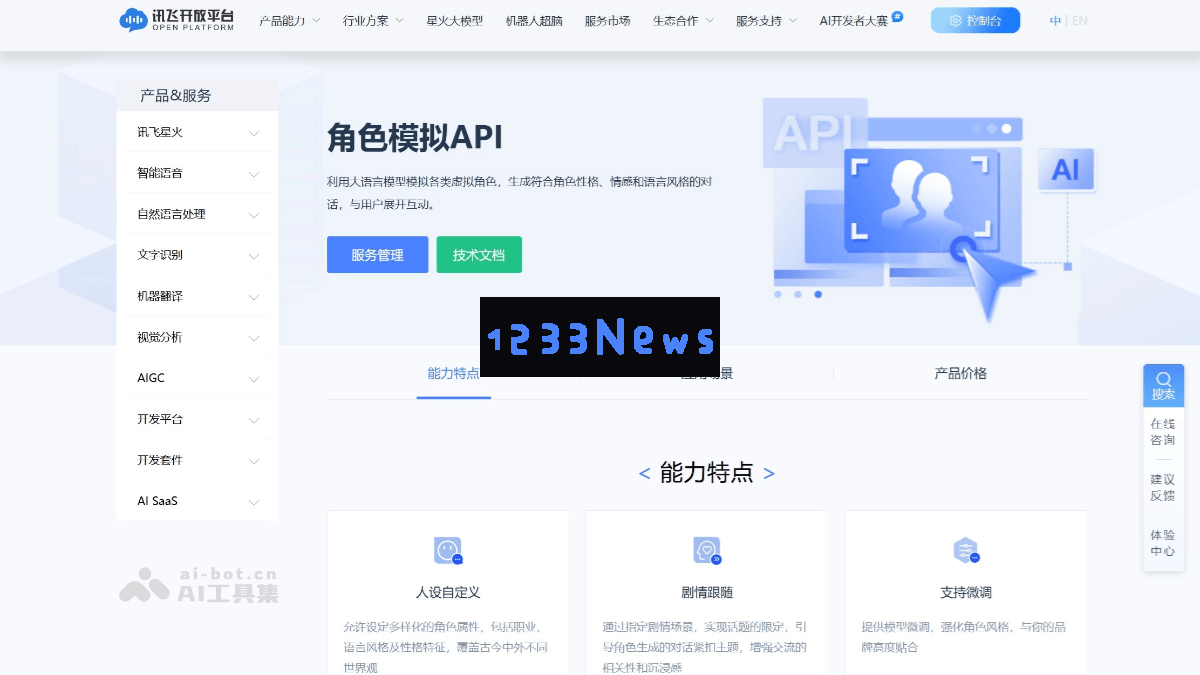Expand 机器翻译 sidebar category

tap(197, 296)
